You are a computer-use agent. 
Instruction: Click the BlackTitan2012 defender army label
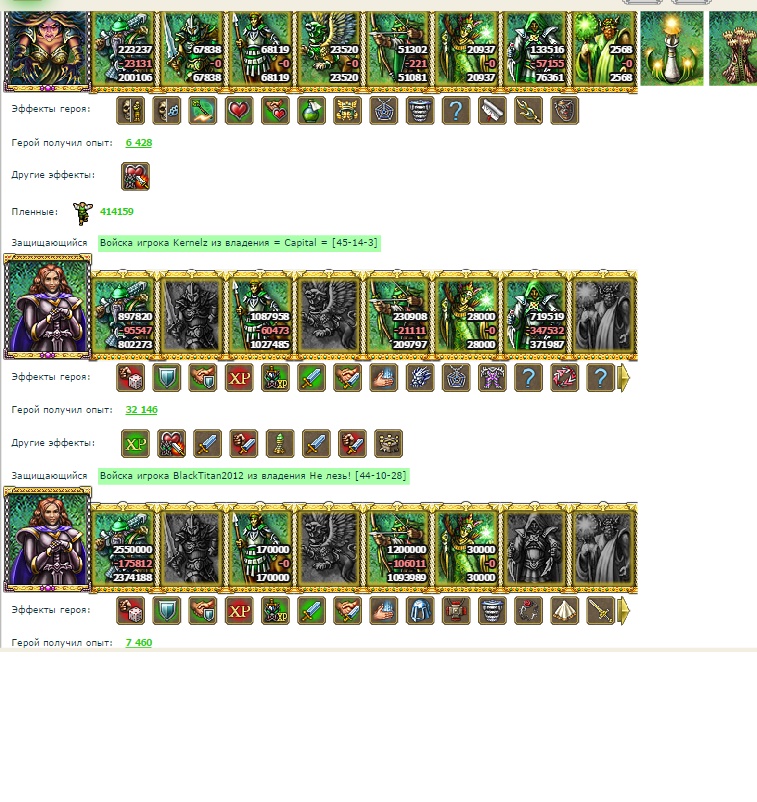[x=254, y=476]
